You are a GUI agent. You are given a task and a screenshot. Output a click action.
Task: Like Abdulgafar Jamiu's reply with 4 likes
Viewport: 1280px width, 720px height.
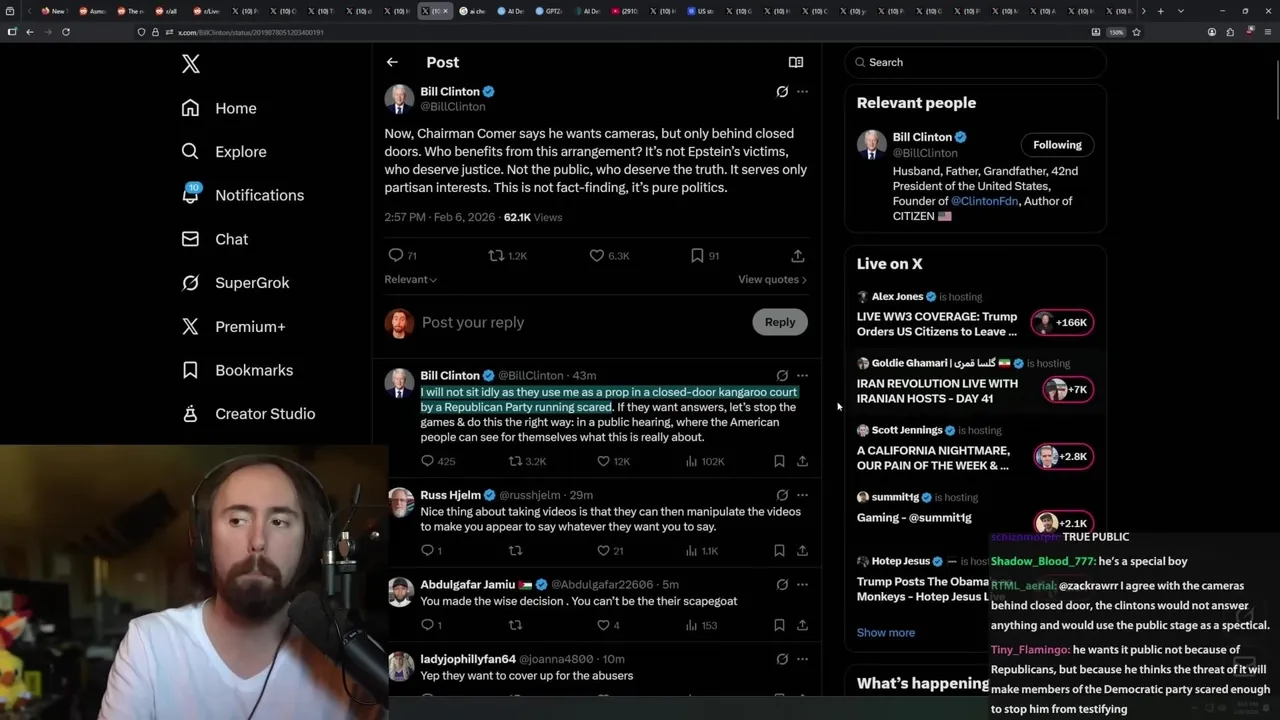point(609,625)
